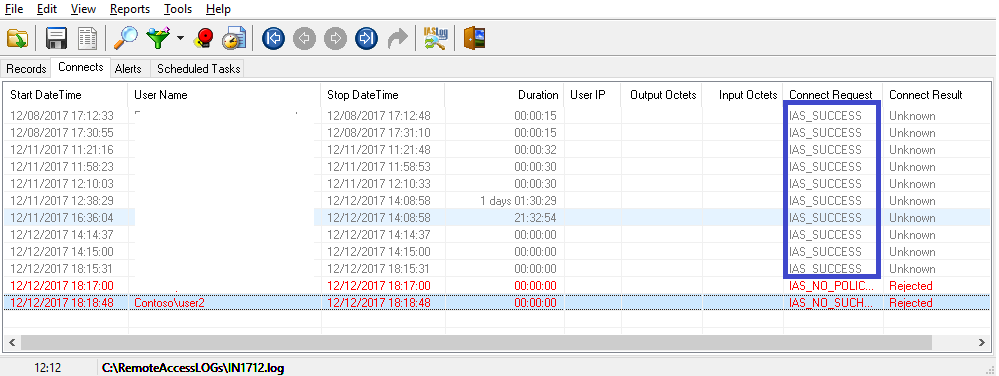Viewport: 999px width, 376px height.
Task: Go to first record navigation button
Action: [273, 38]
